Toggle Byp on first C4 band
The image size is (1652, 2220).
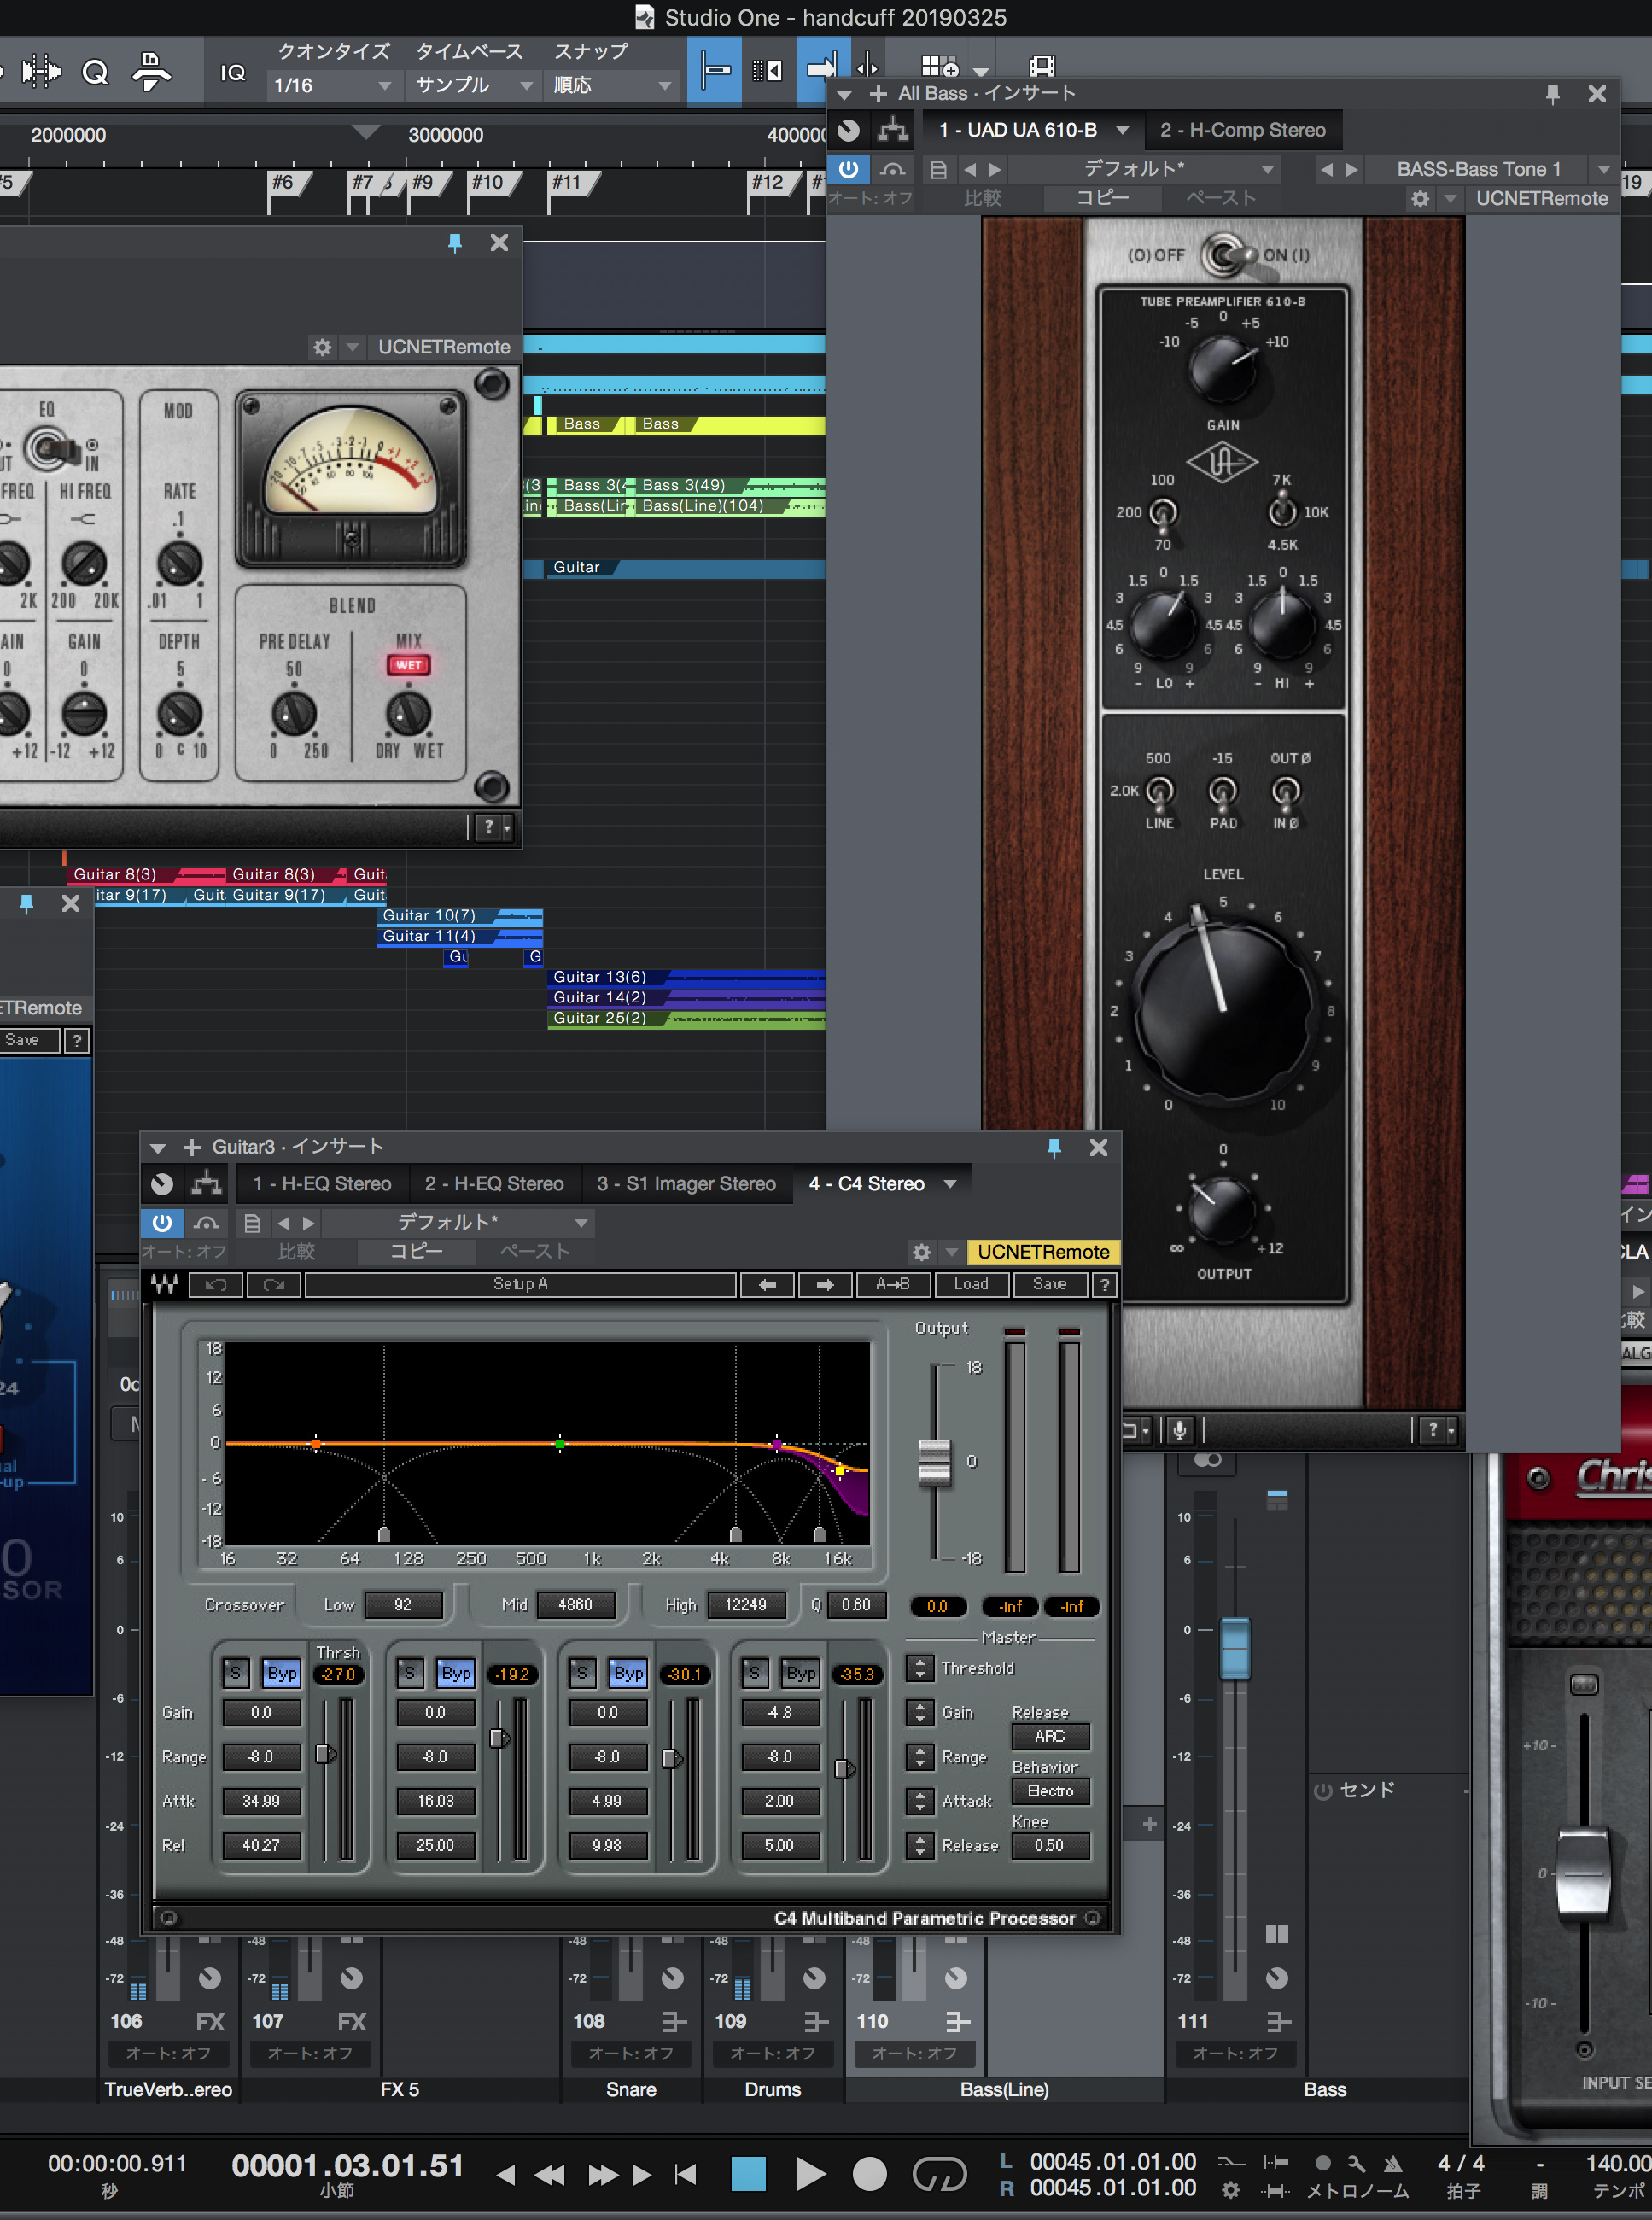[x=281, y=1673]
